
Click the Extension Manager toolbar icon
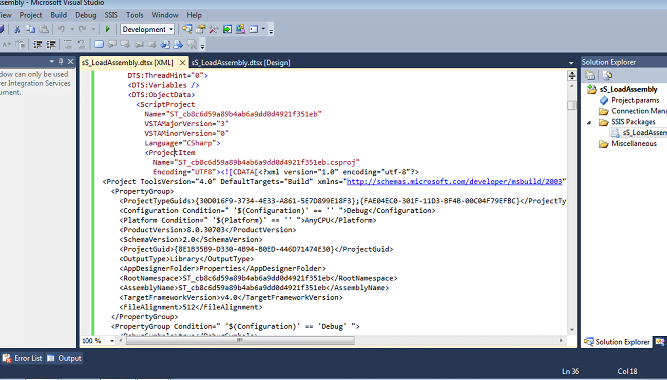pyautogui.click(x=240, y=29)
